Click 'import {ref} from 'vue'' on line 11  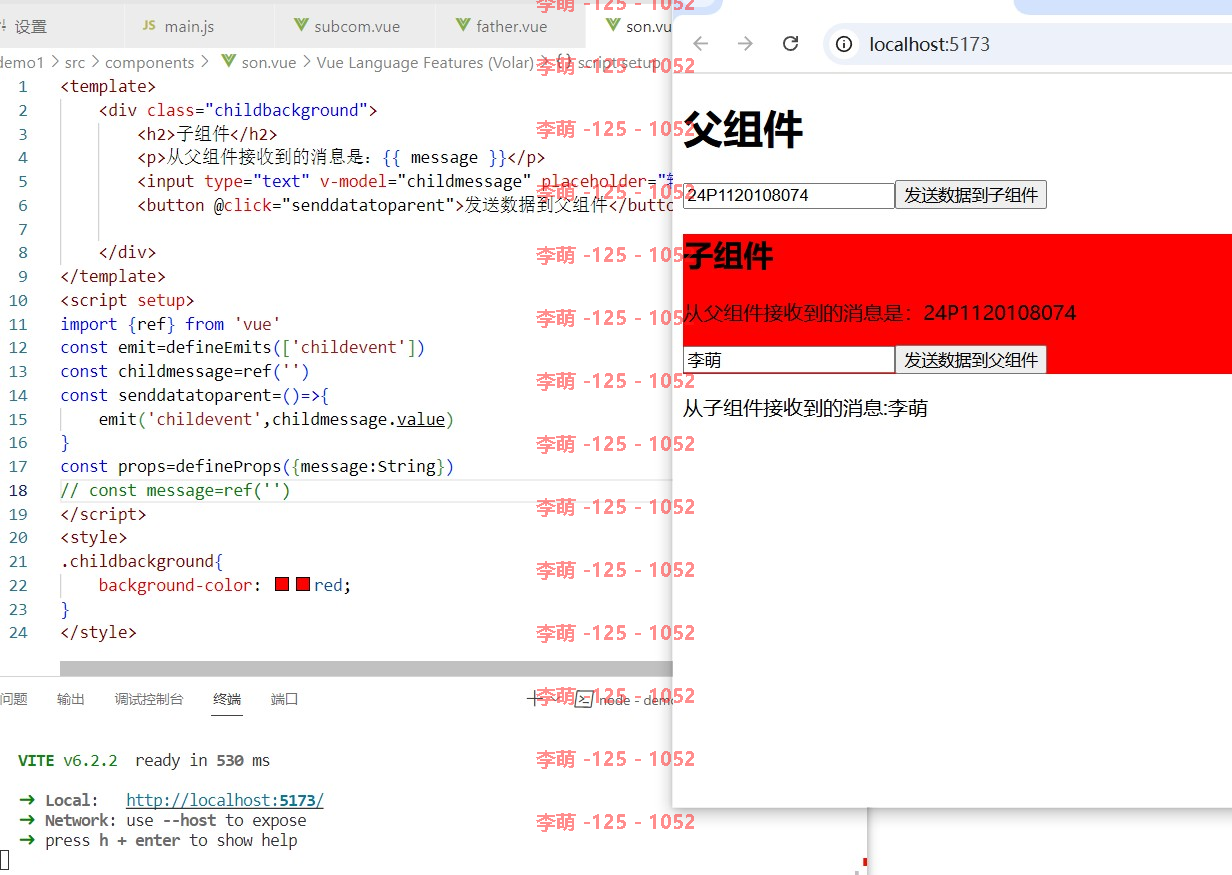click(x=170, y=324)
